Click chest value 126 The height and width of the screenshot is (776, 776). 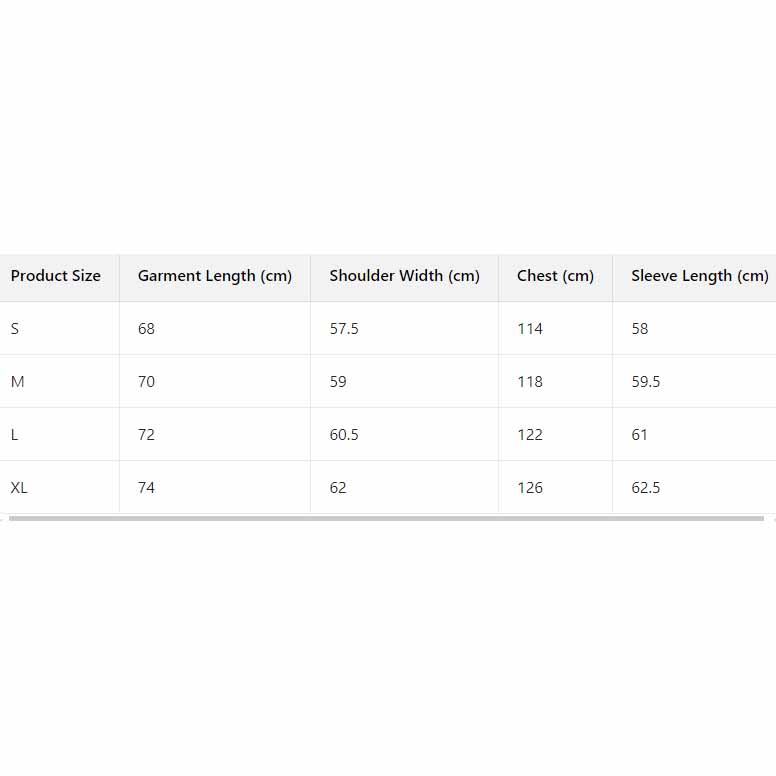[x=530, y=488]
